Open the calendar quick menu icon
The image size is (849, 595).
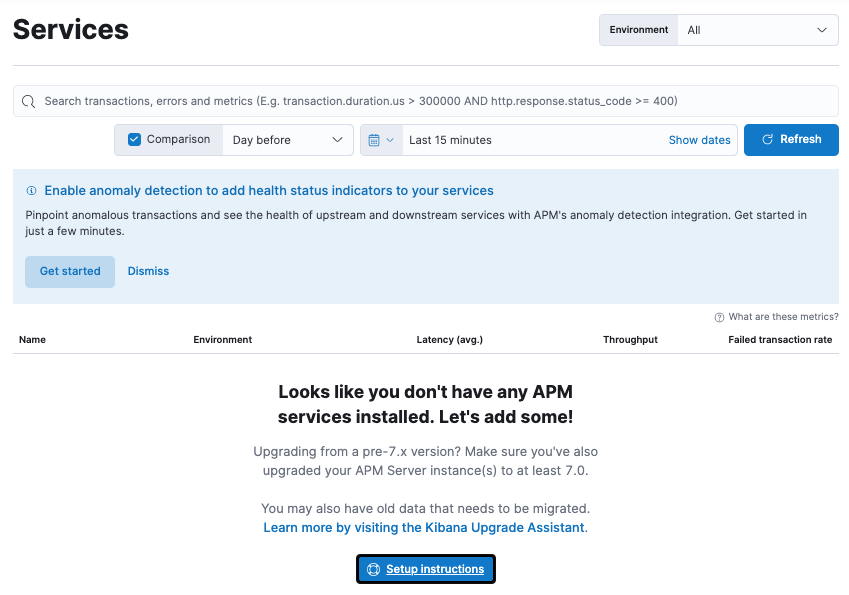pos(374,140)
